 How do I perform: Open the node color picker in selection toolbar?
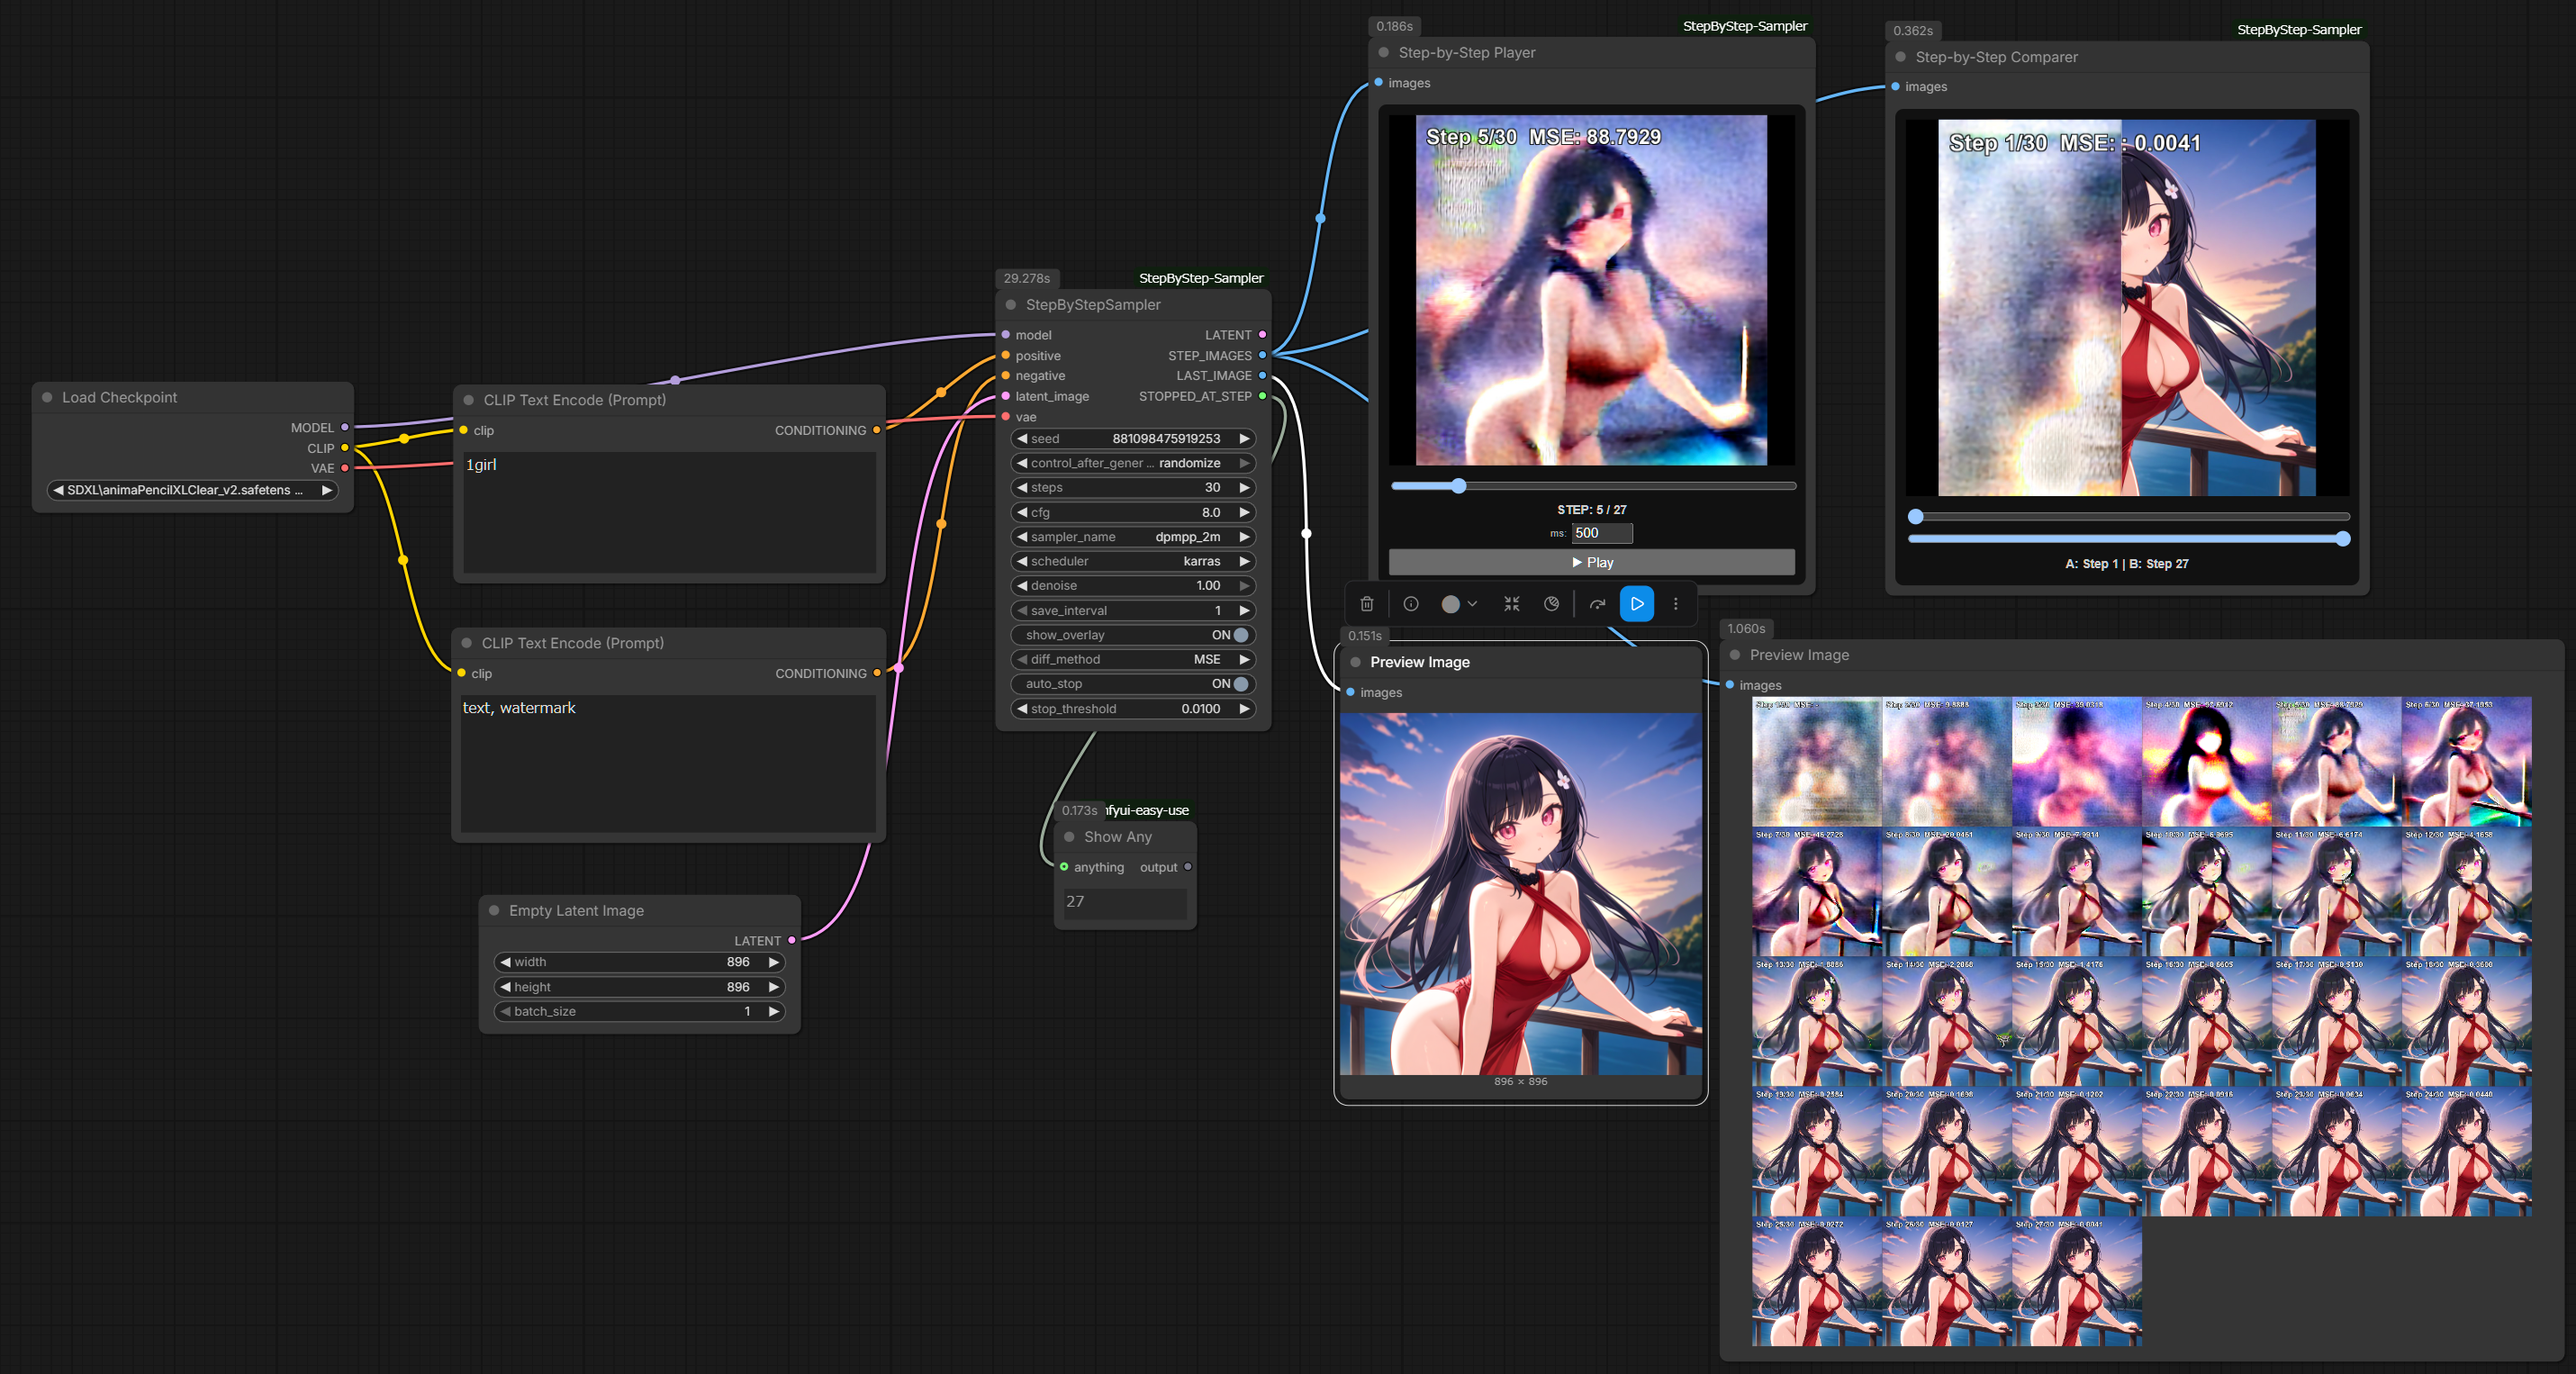1459,604
